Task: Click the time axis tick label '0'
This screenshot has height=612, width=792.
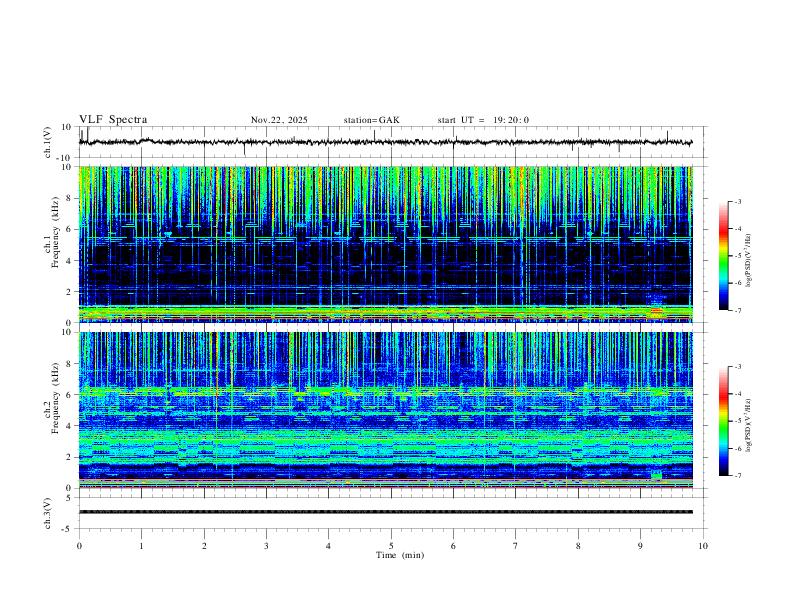Action: click(x=79, y=546)
